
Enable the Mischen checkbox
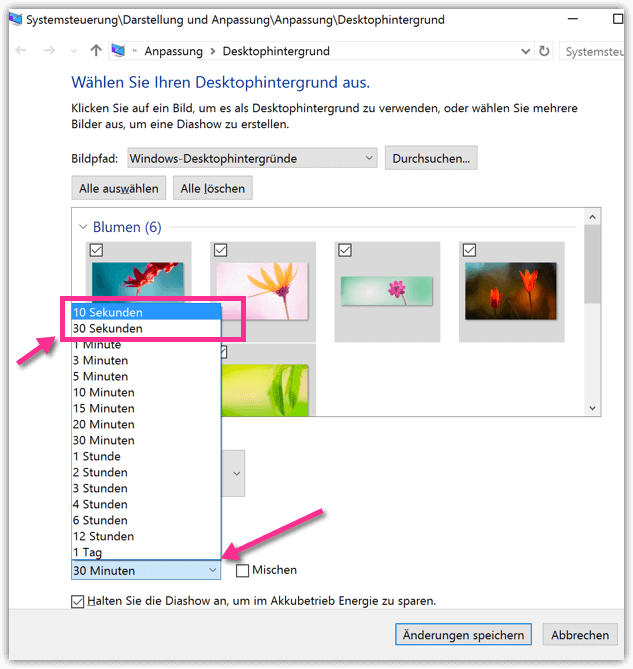point(242,570)
